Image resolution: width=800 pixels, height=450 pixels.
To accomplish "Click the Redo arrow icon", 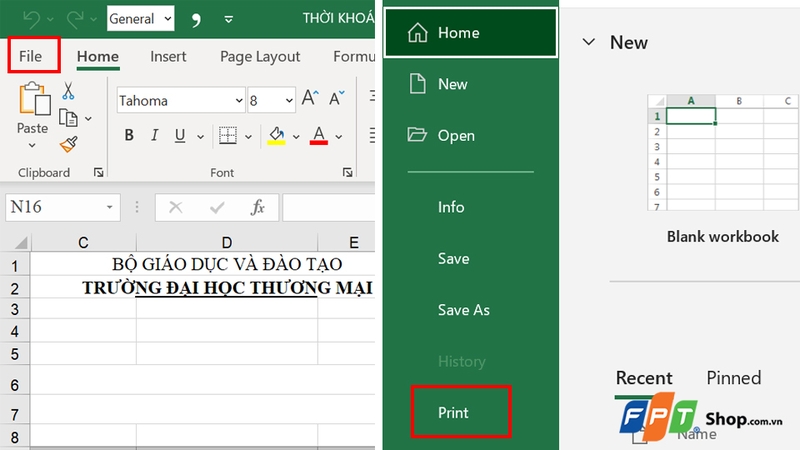I will tap(75, 19).
